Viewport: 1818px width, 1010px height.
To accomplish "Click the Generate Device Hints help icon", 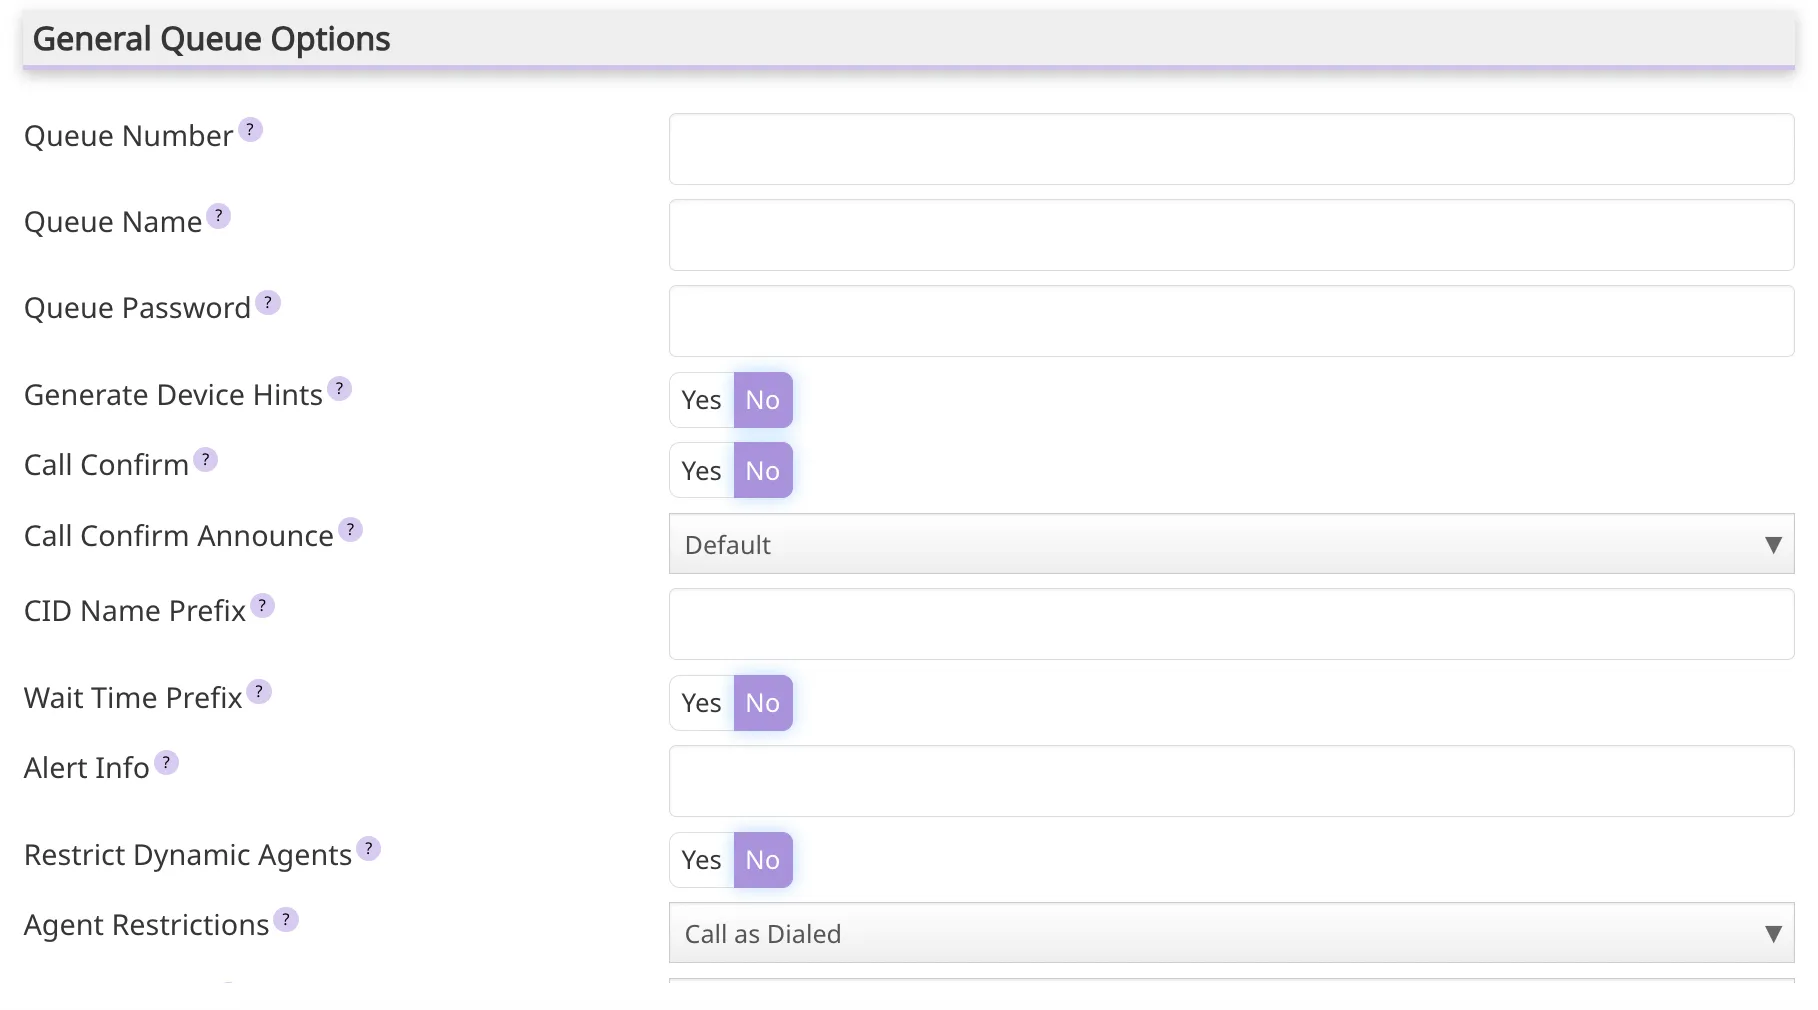I will pyautogui.click(x=339, y=387).
